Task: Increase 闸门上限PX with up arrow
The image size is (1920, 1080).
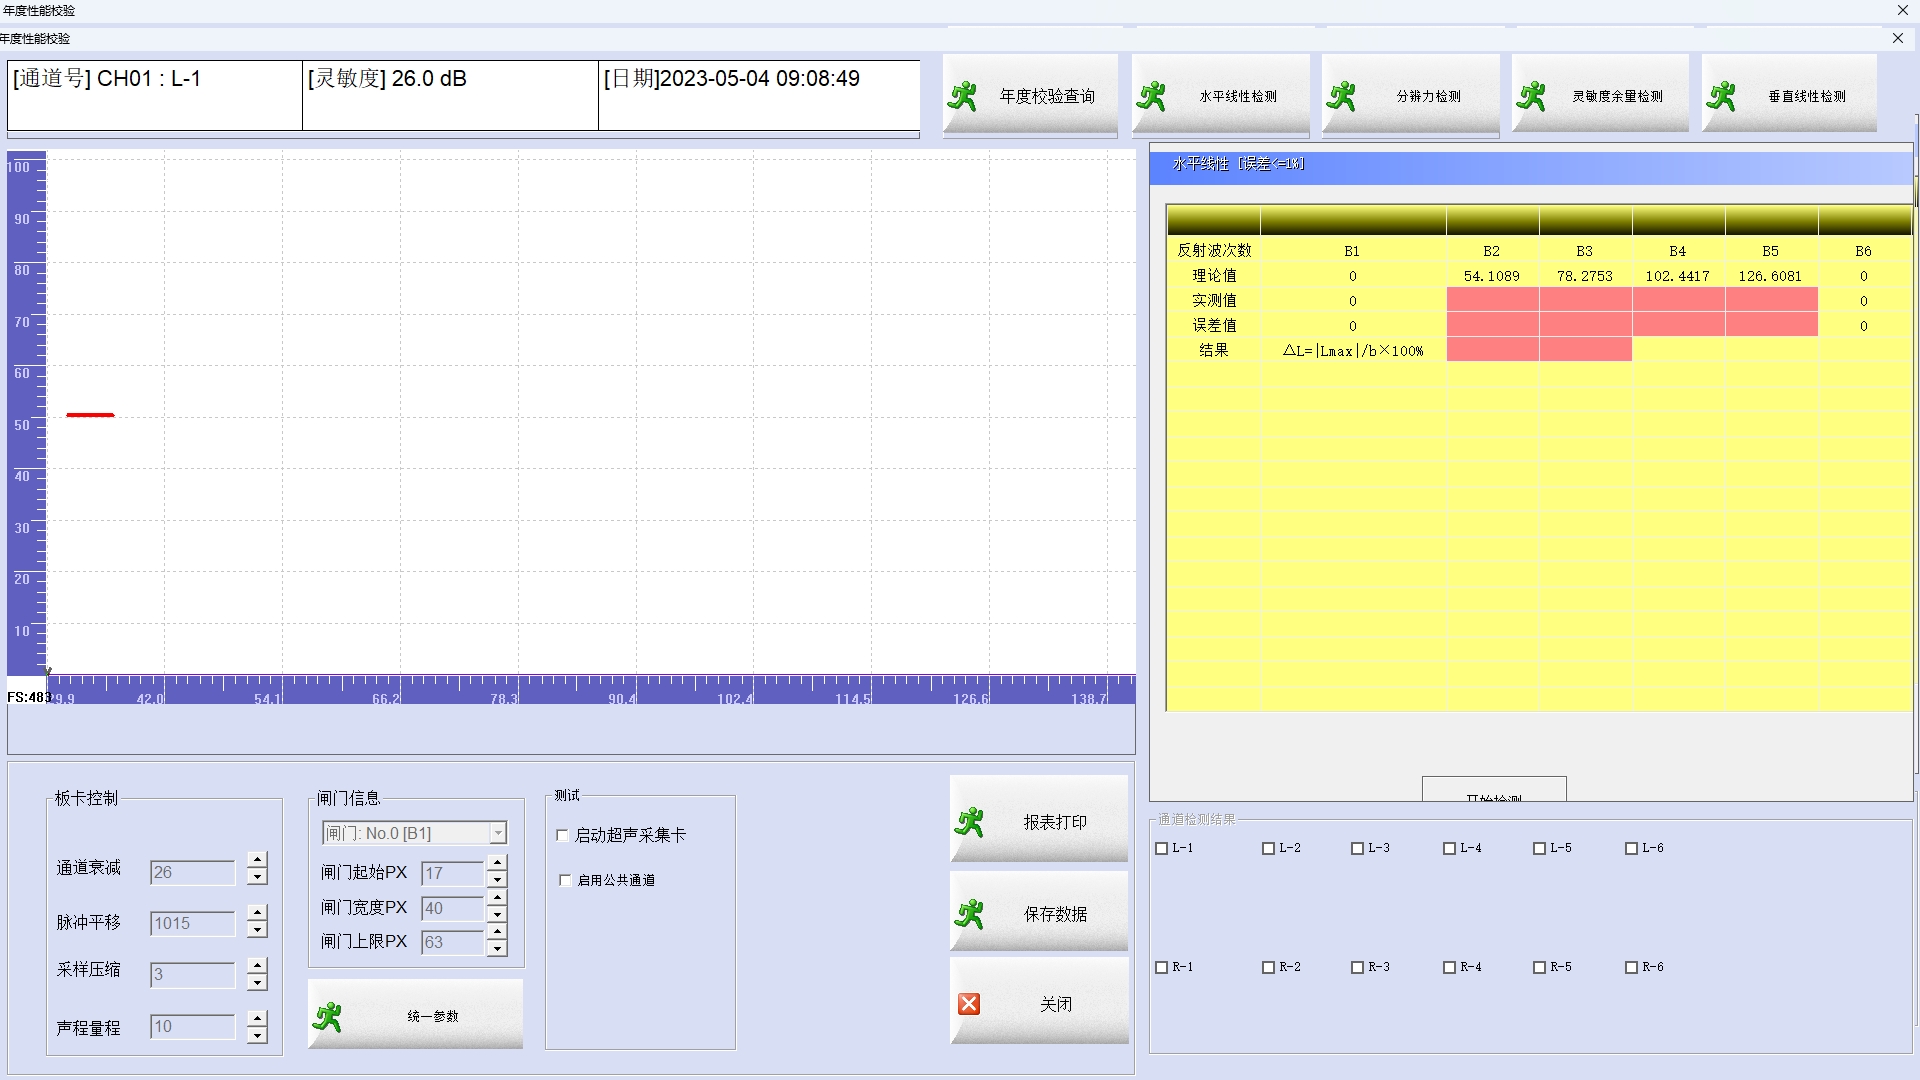Action: (497, 931)
